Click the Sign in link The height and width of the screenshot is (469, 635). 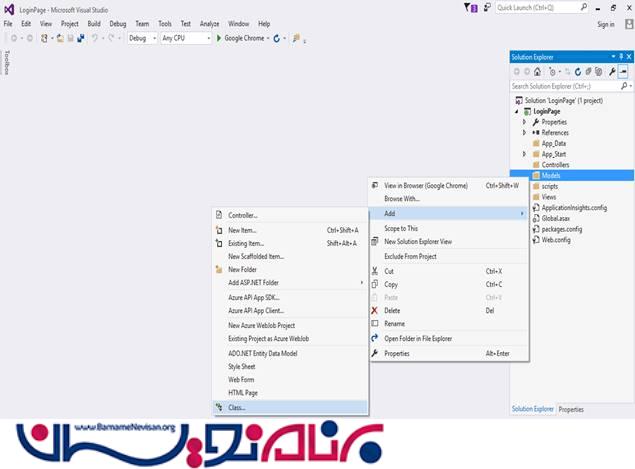click(x=606, y=25)
